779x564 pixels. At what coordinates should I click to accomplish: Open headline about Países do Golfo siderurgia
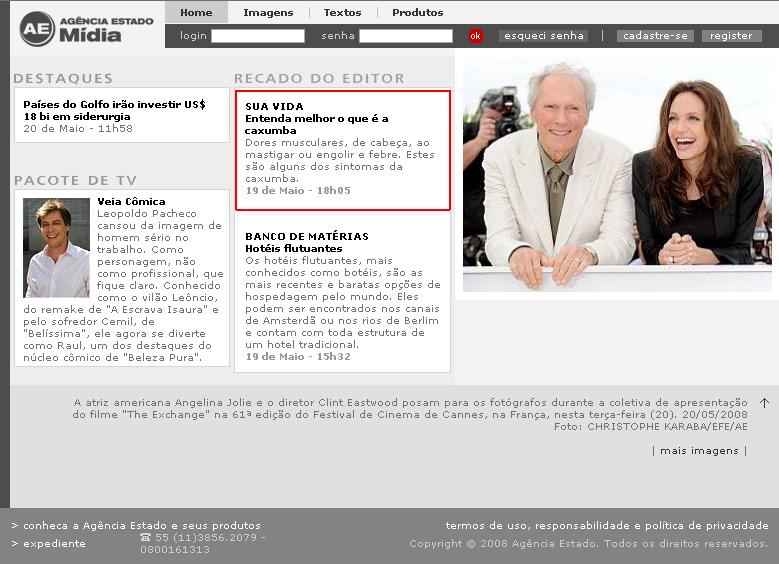click(x=114, y=110)
